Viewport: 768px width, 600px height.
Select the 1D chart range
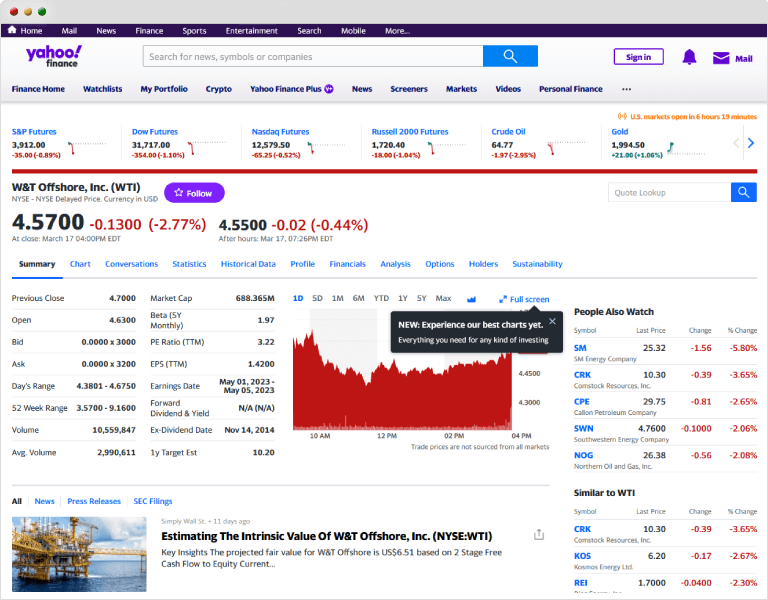pyautogui.click(x=298, y=298)
